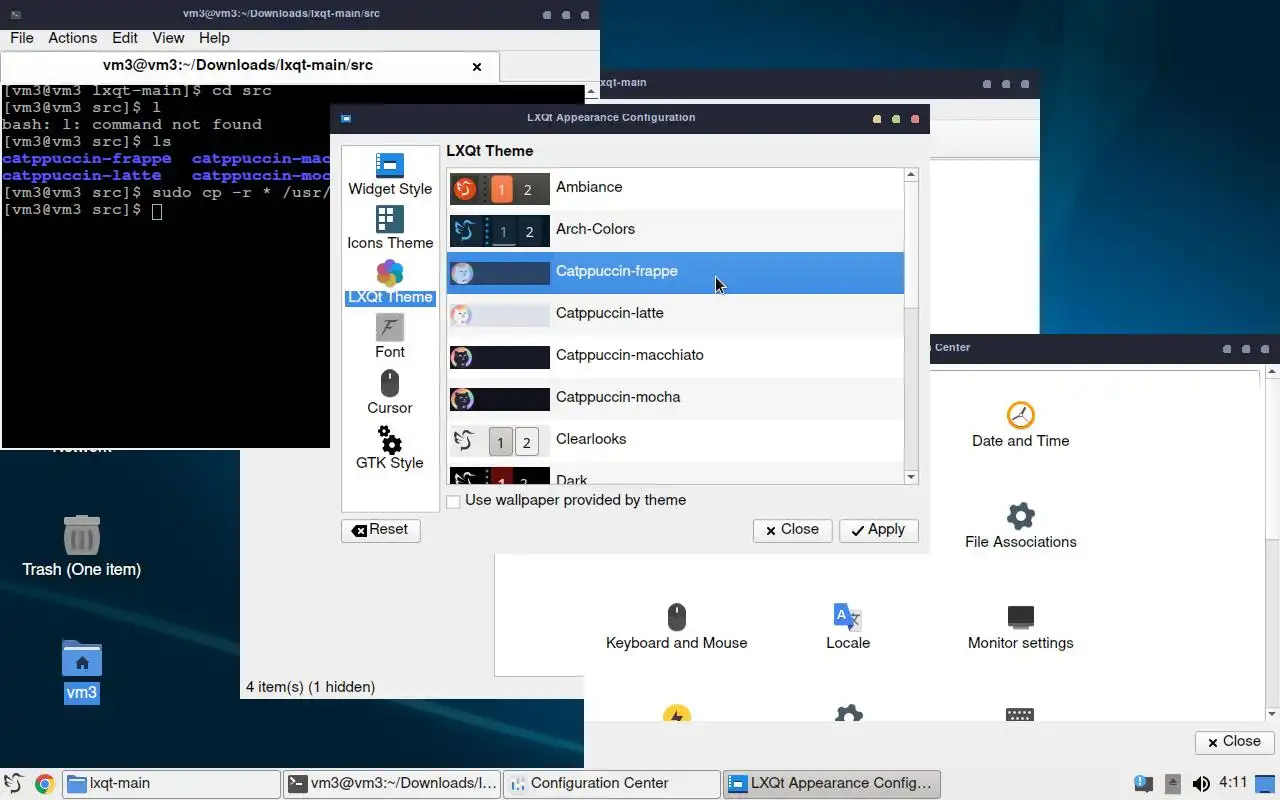Open Keyboard and Mouse settings

click(677, 627)
